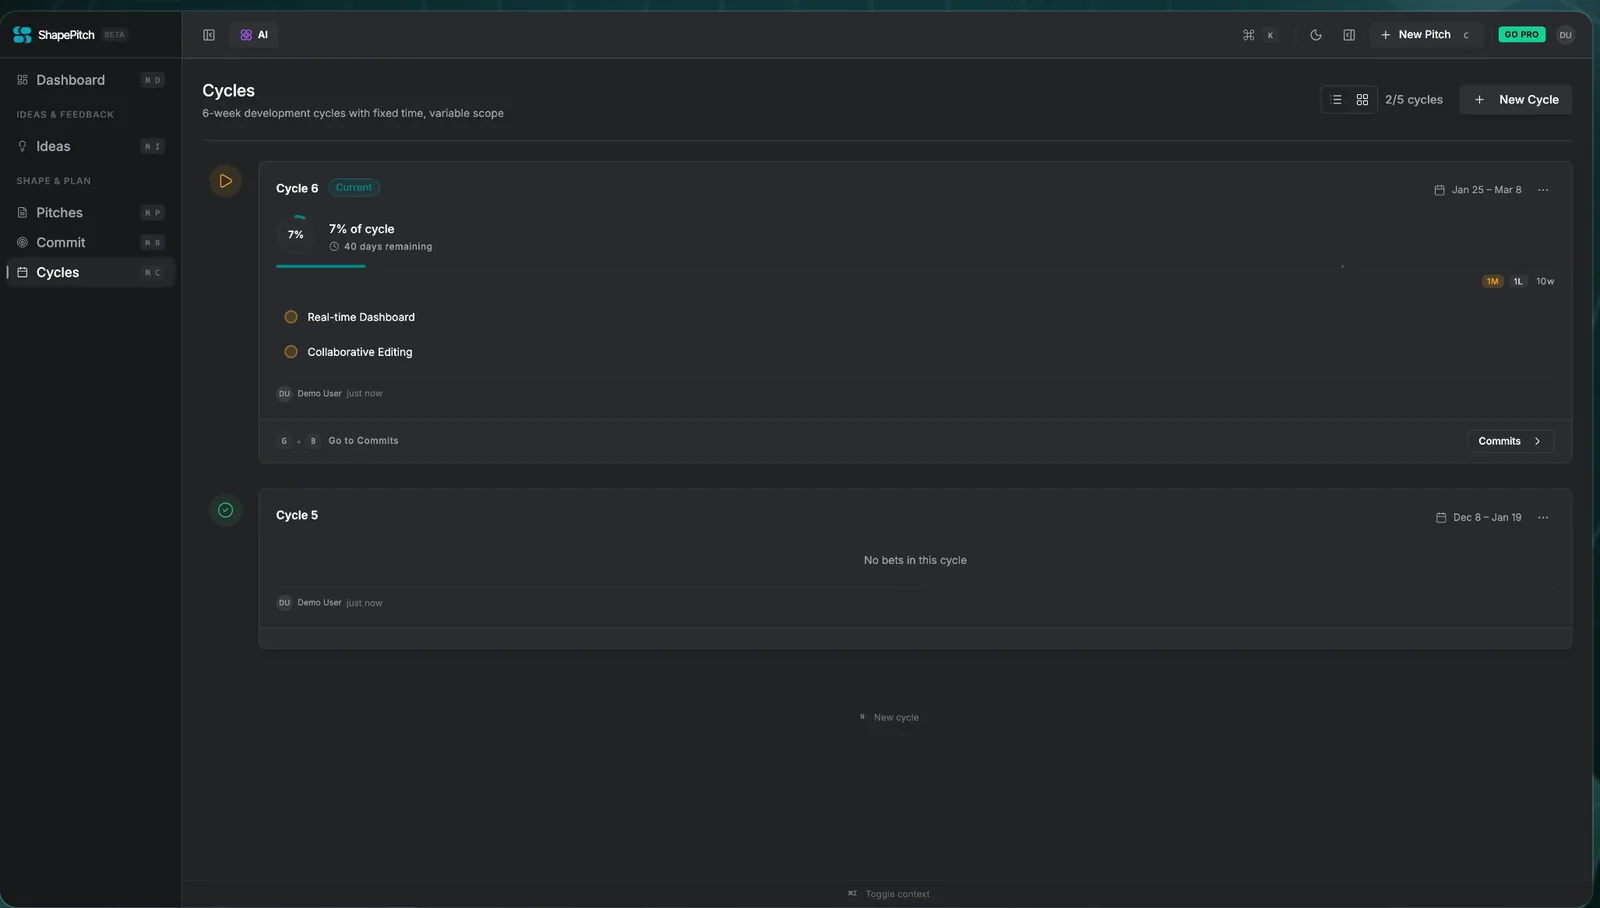Open the Collaborative Editing bet
Screen dimensions: 1600x908
point(360,352)
